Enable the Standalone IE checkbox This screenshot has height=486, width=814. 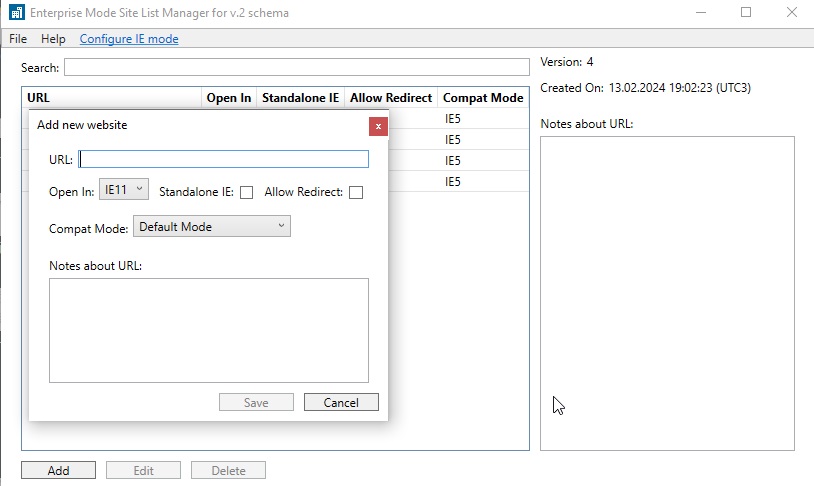click(x=247, y=193)
